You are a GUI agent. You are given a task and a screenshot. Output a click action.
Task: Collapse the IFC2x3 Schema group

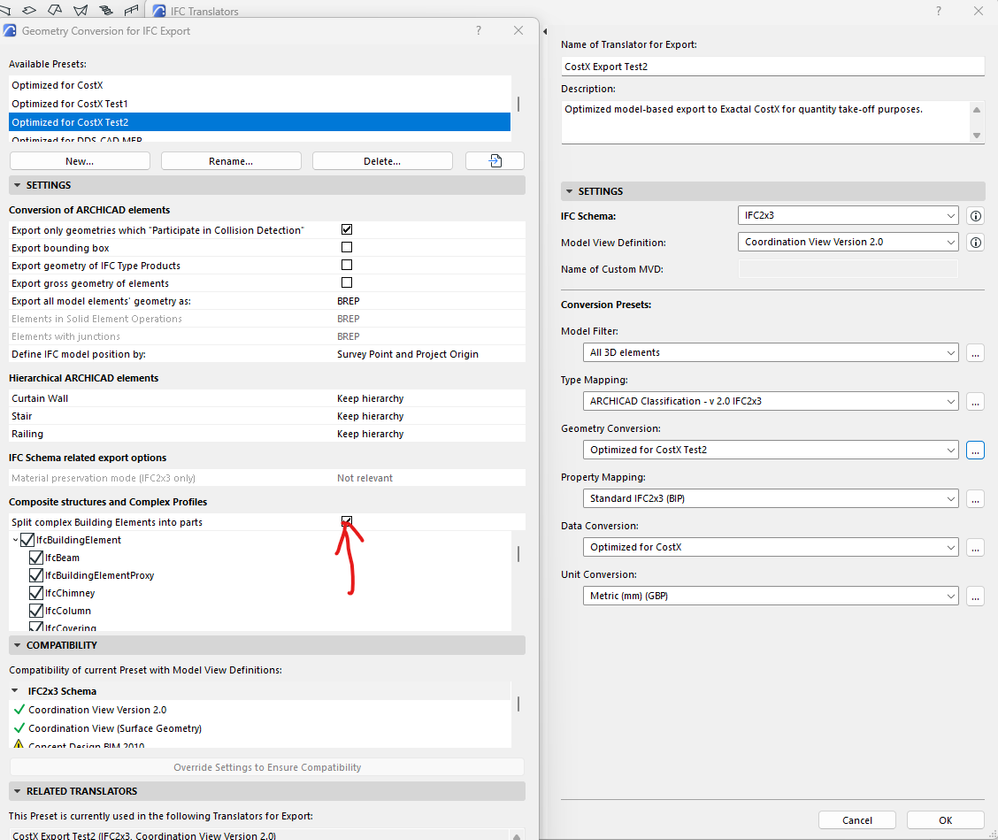[15, 691]
